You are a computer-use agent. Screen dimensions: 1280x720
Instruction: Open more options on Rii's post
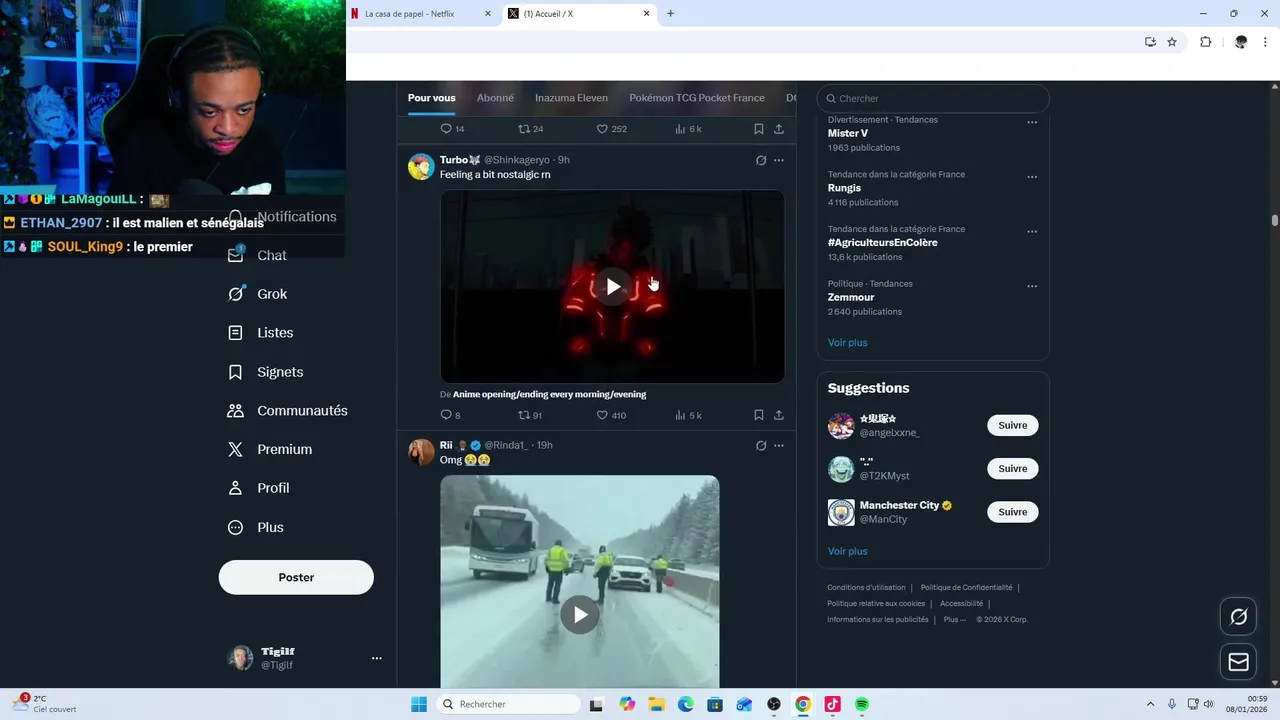click(779, 445)
